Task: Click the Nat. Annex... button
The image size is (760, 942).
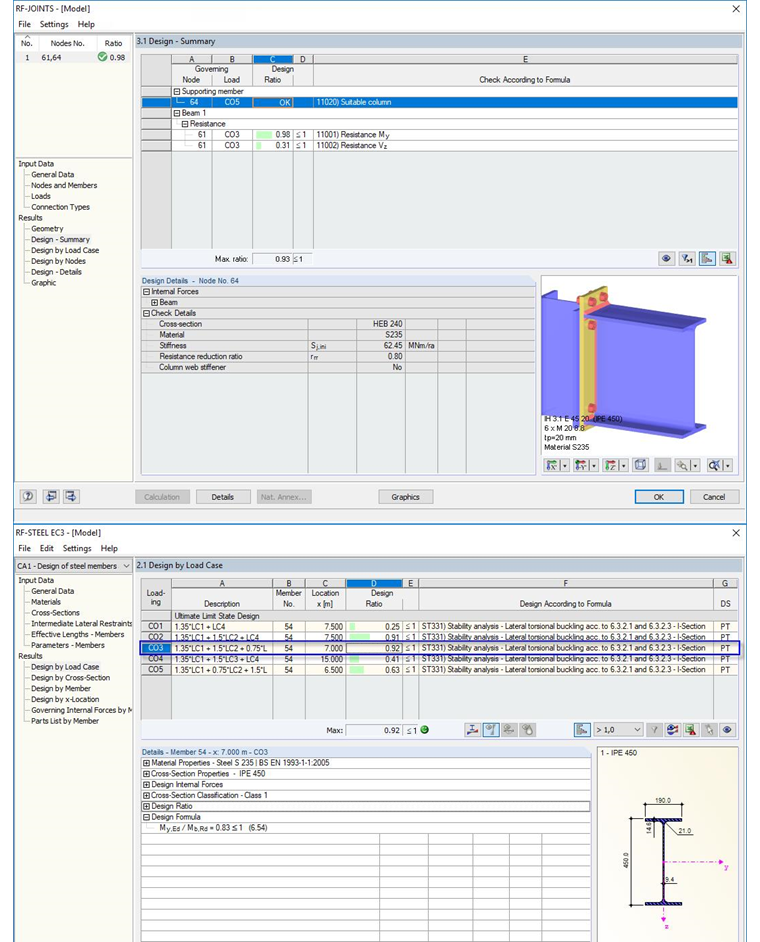Action: pyautogui.click(x=284, y=497)
